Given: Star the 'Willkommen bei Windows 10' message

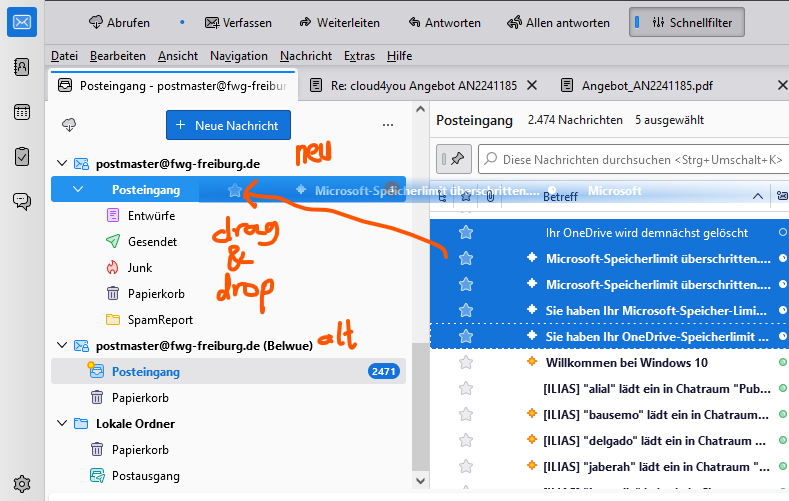Looking at the screenshot, I should (x=465, y=362).
